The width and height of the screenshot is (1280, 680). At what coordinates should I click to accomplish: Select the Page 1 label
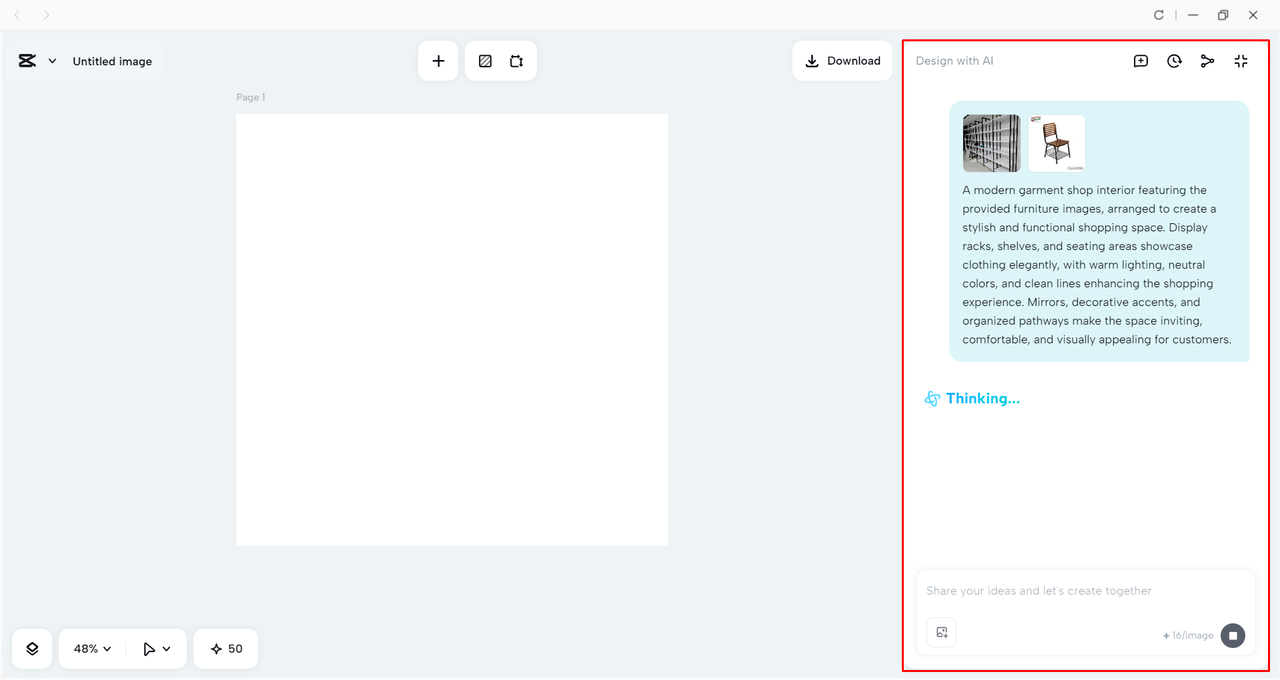(250, 97)
